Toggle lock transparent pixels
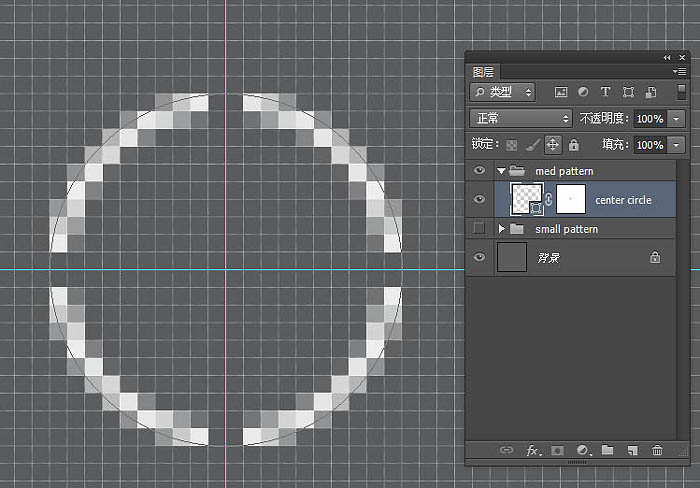 click(x=512, y=145)
